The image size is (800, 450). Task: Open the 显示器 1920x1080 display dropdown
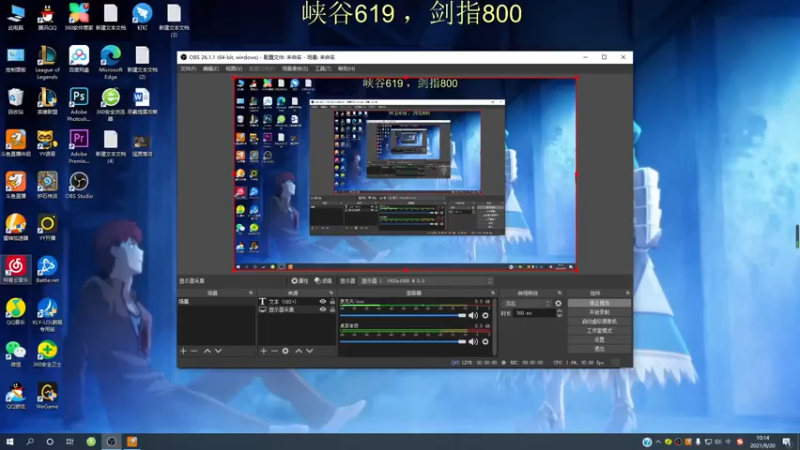click(x=426, y=281)
